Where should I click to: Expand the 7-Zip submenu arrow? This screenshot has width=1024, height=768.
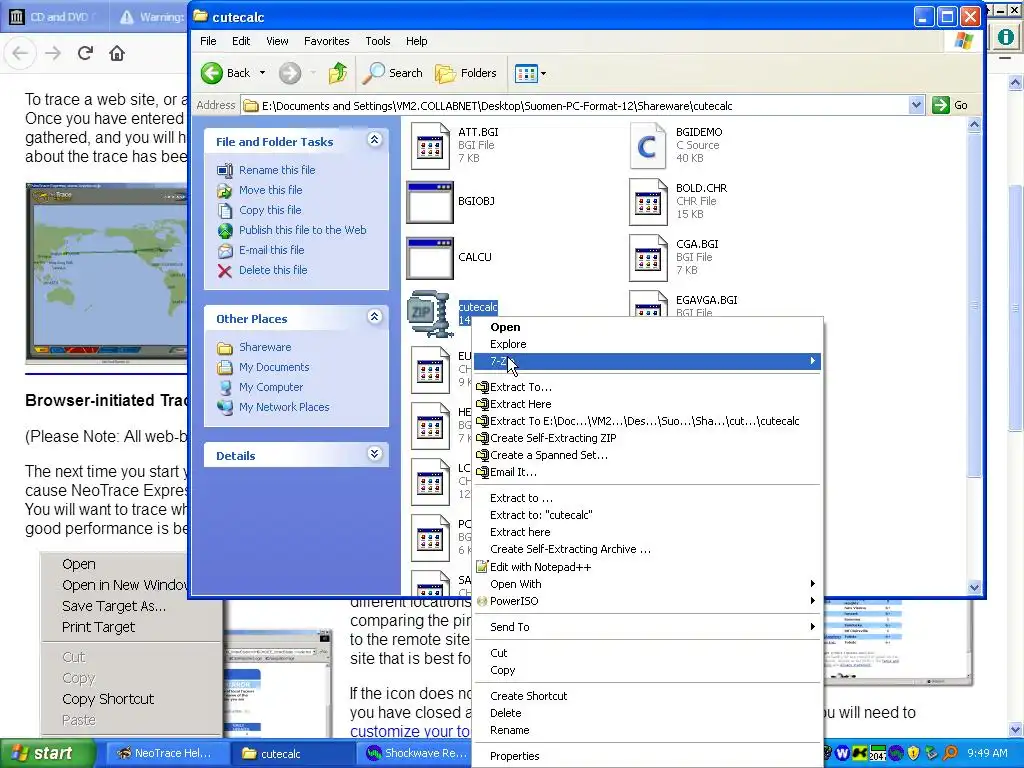[x=812, y=360]
